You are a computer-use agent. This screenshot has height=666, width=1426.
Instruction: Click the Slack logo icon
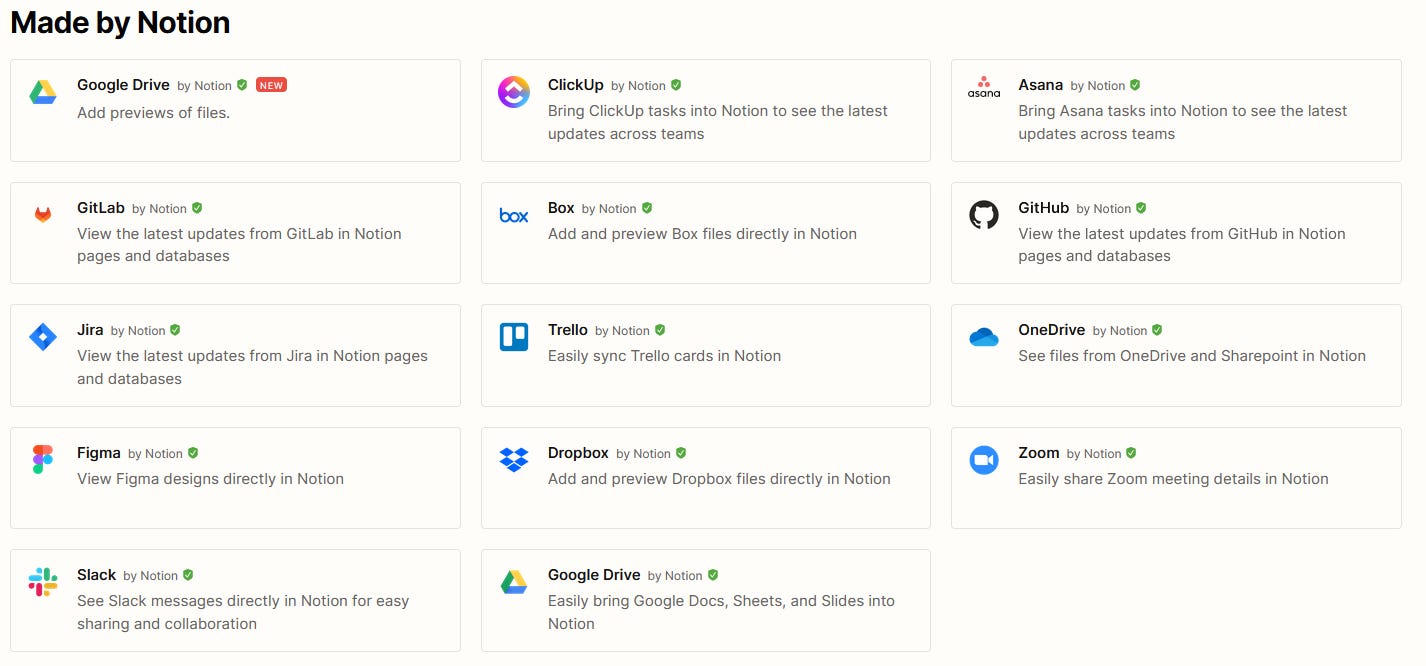[x=43, y=582]
